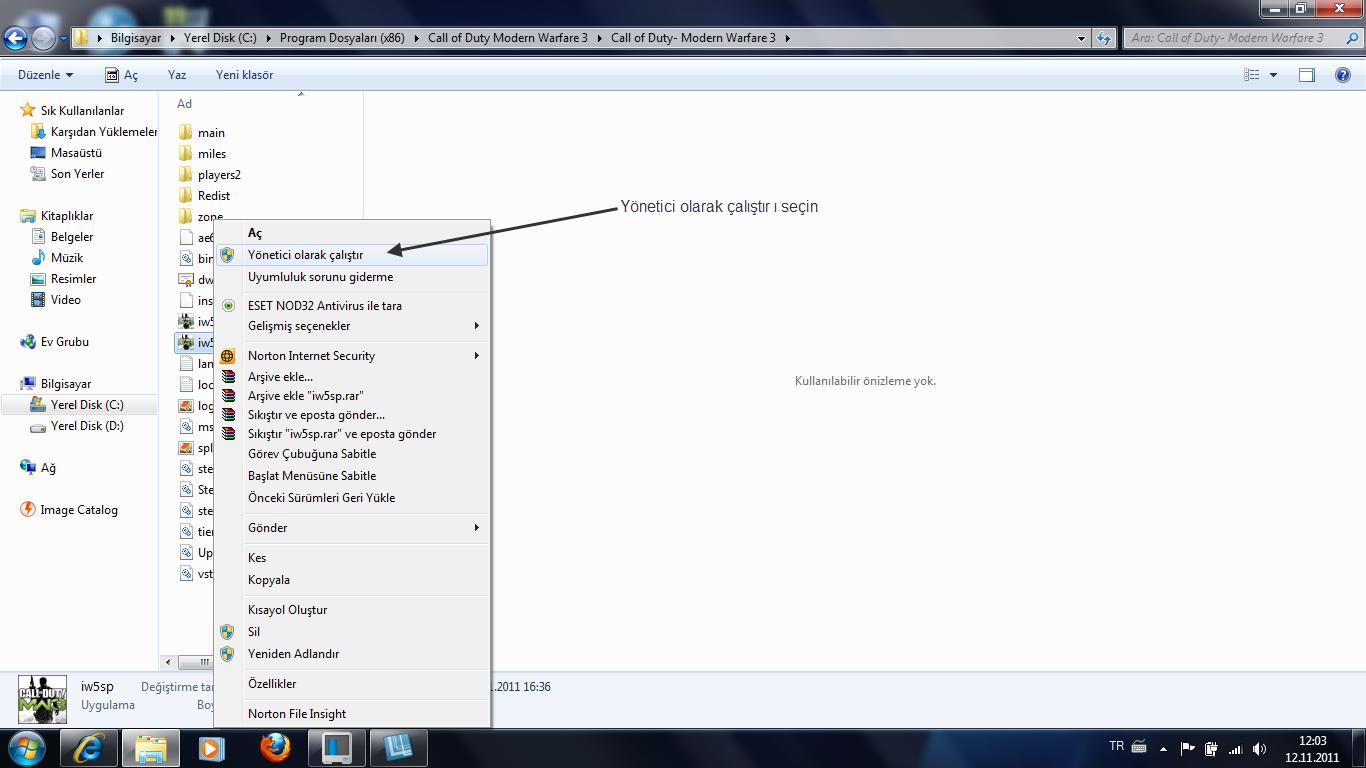Choose Aç from the context menu
Image resolution: width=1366 pixels, height=768 pixels.
(x=255, y=233)
